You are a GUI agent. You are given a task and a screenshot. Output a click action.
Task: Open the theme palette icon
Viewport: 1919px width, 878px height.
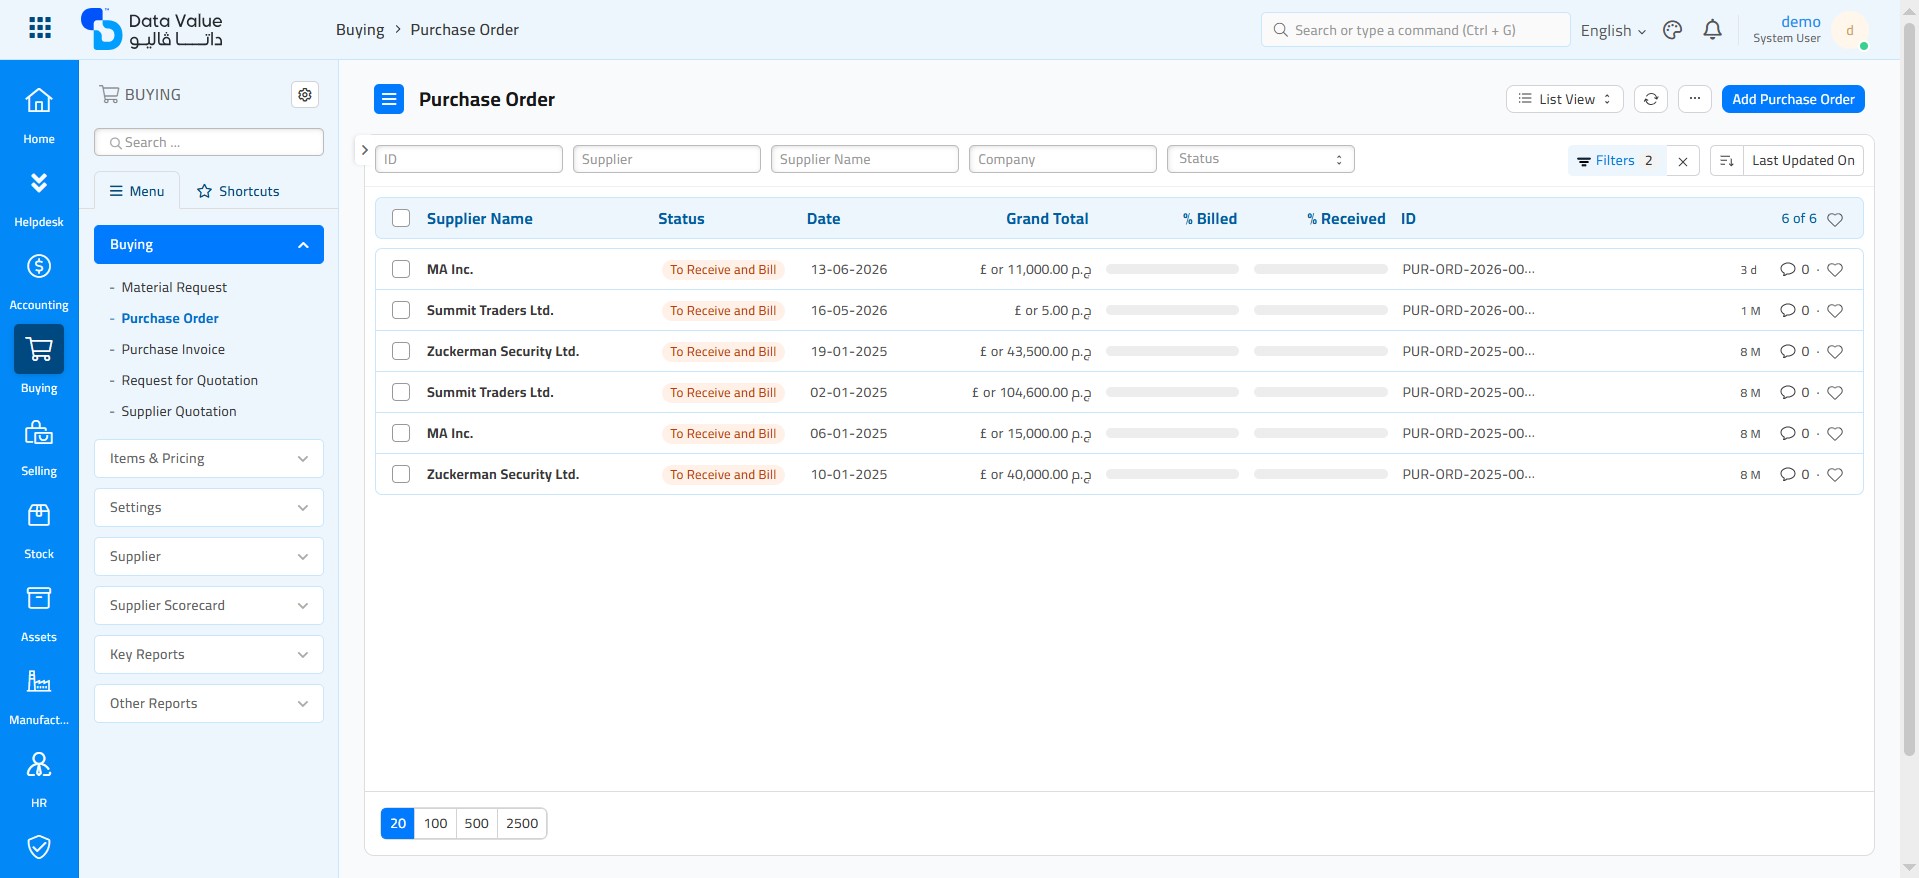pyautogui.click(x=1672, y=30)
